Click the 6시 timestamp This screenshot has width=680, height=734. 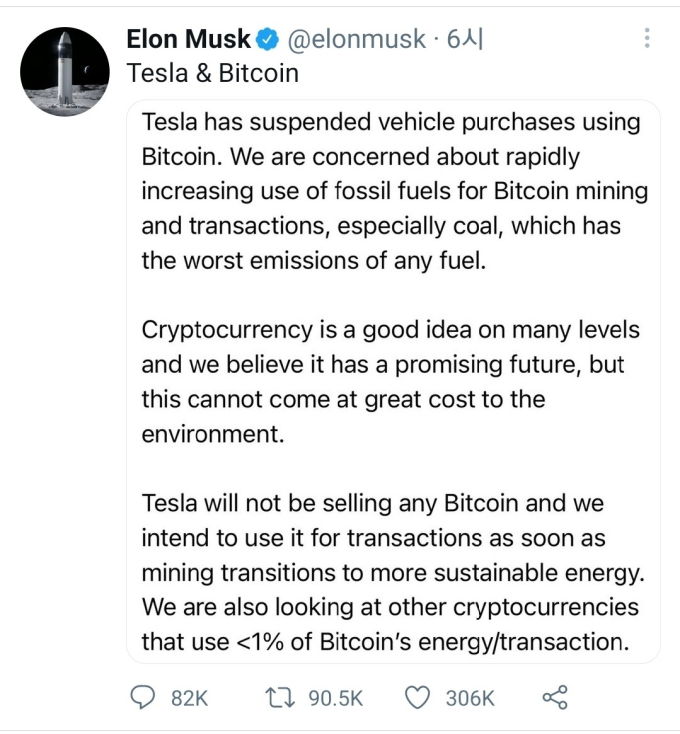(x=465, y=39)
